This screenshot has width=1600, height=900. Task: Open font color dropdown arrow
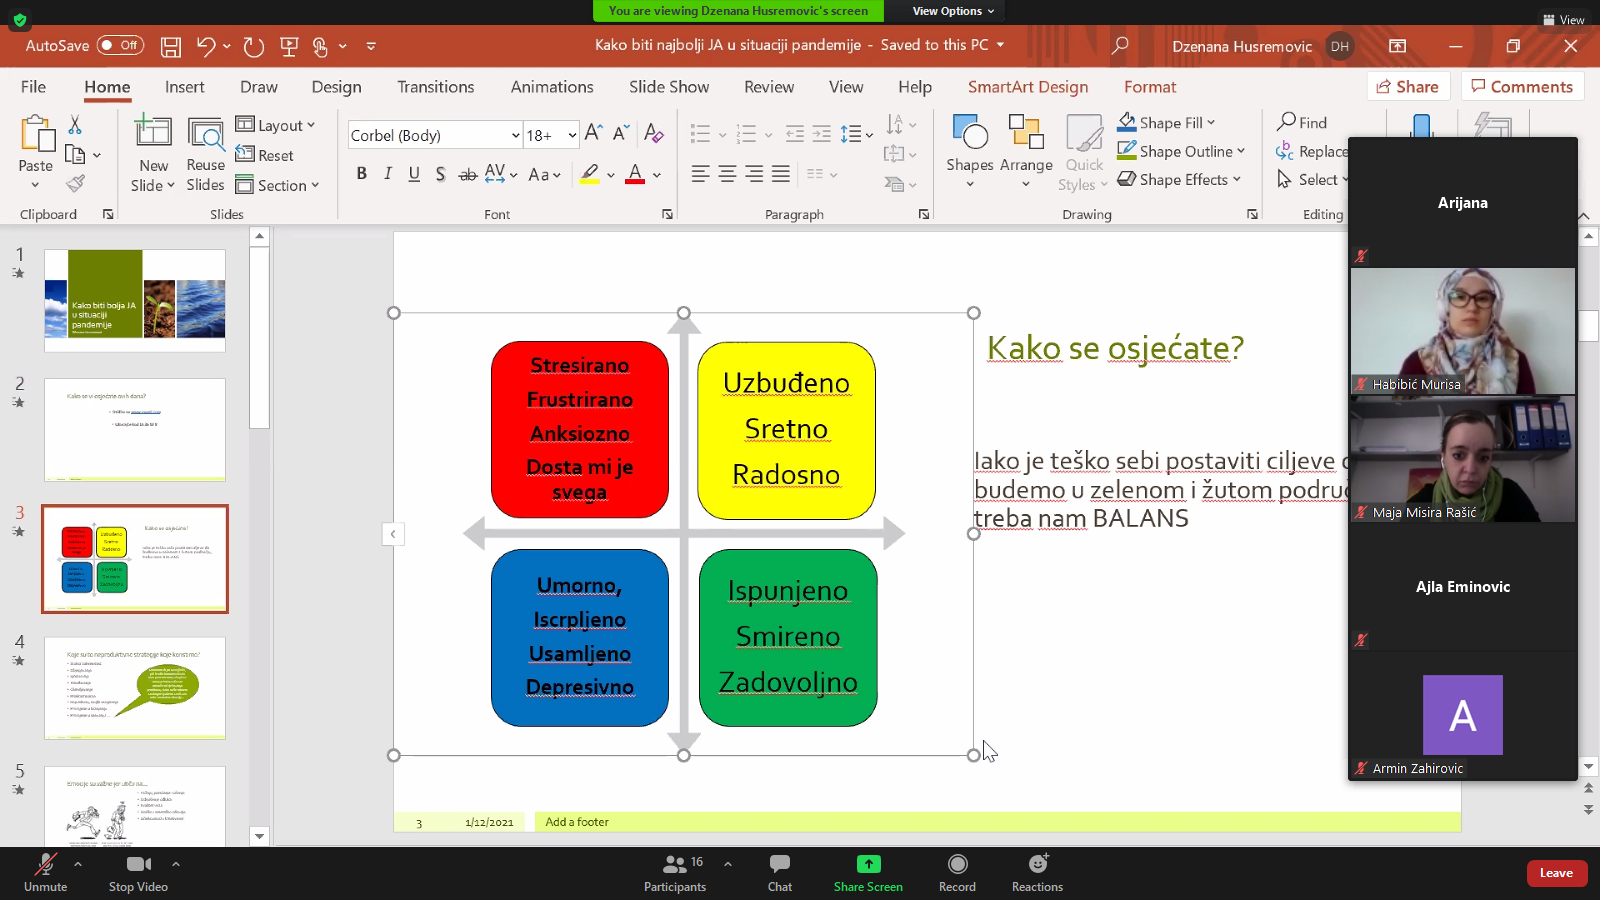click(x=657, y=175)
